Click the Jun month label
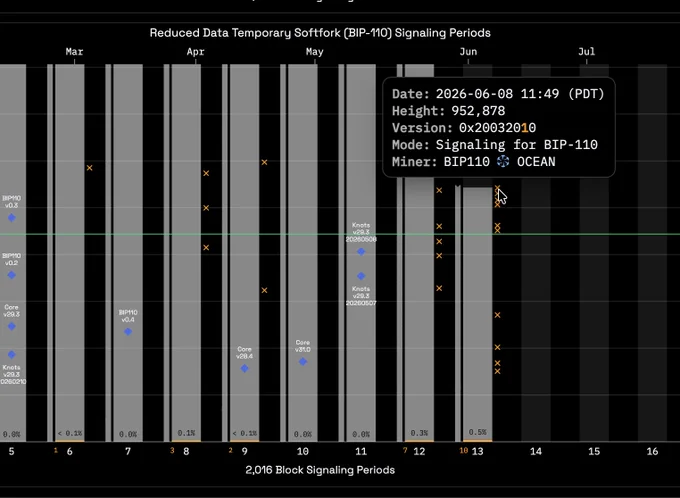The image size is (680, 498). tap(468, 52)
